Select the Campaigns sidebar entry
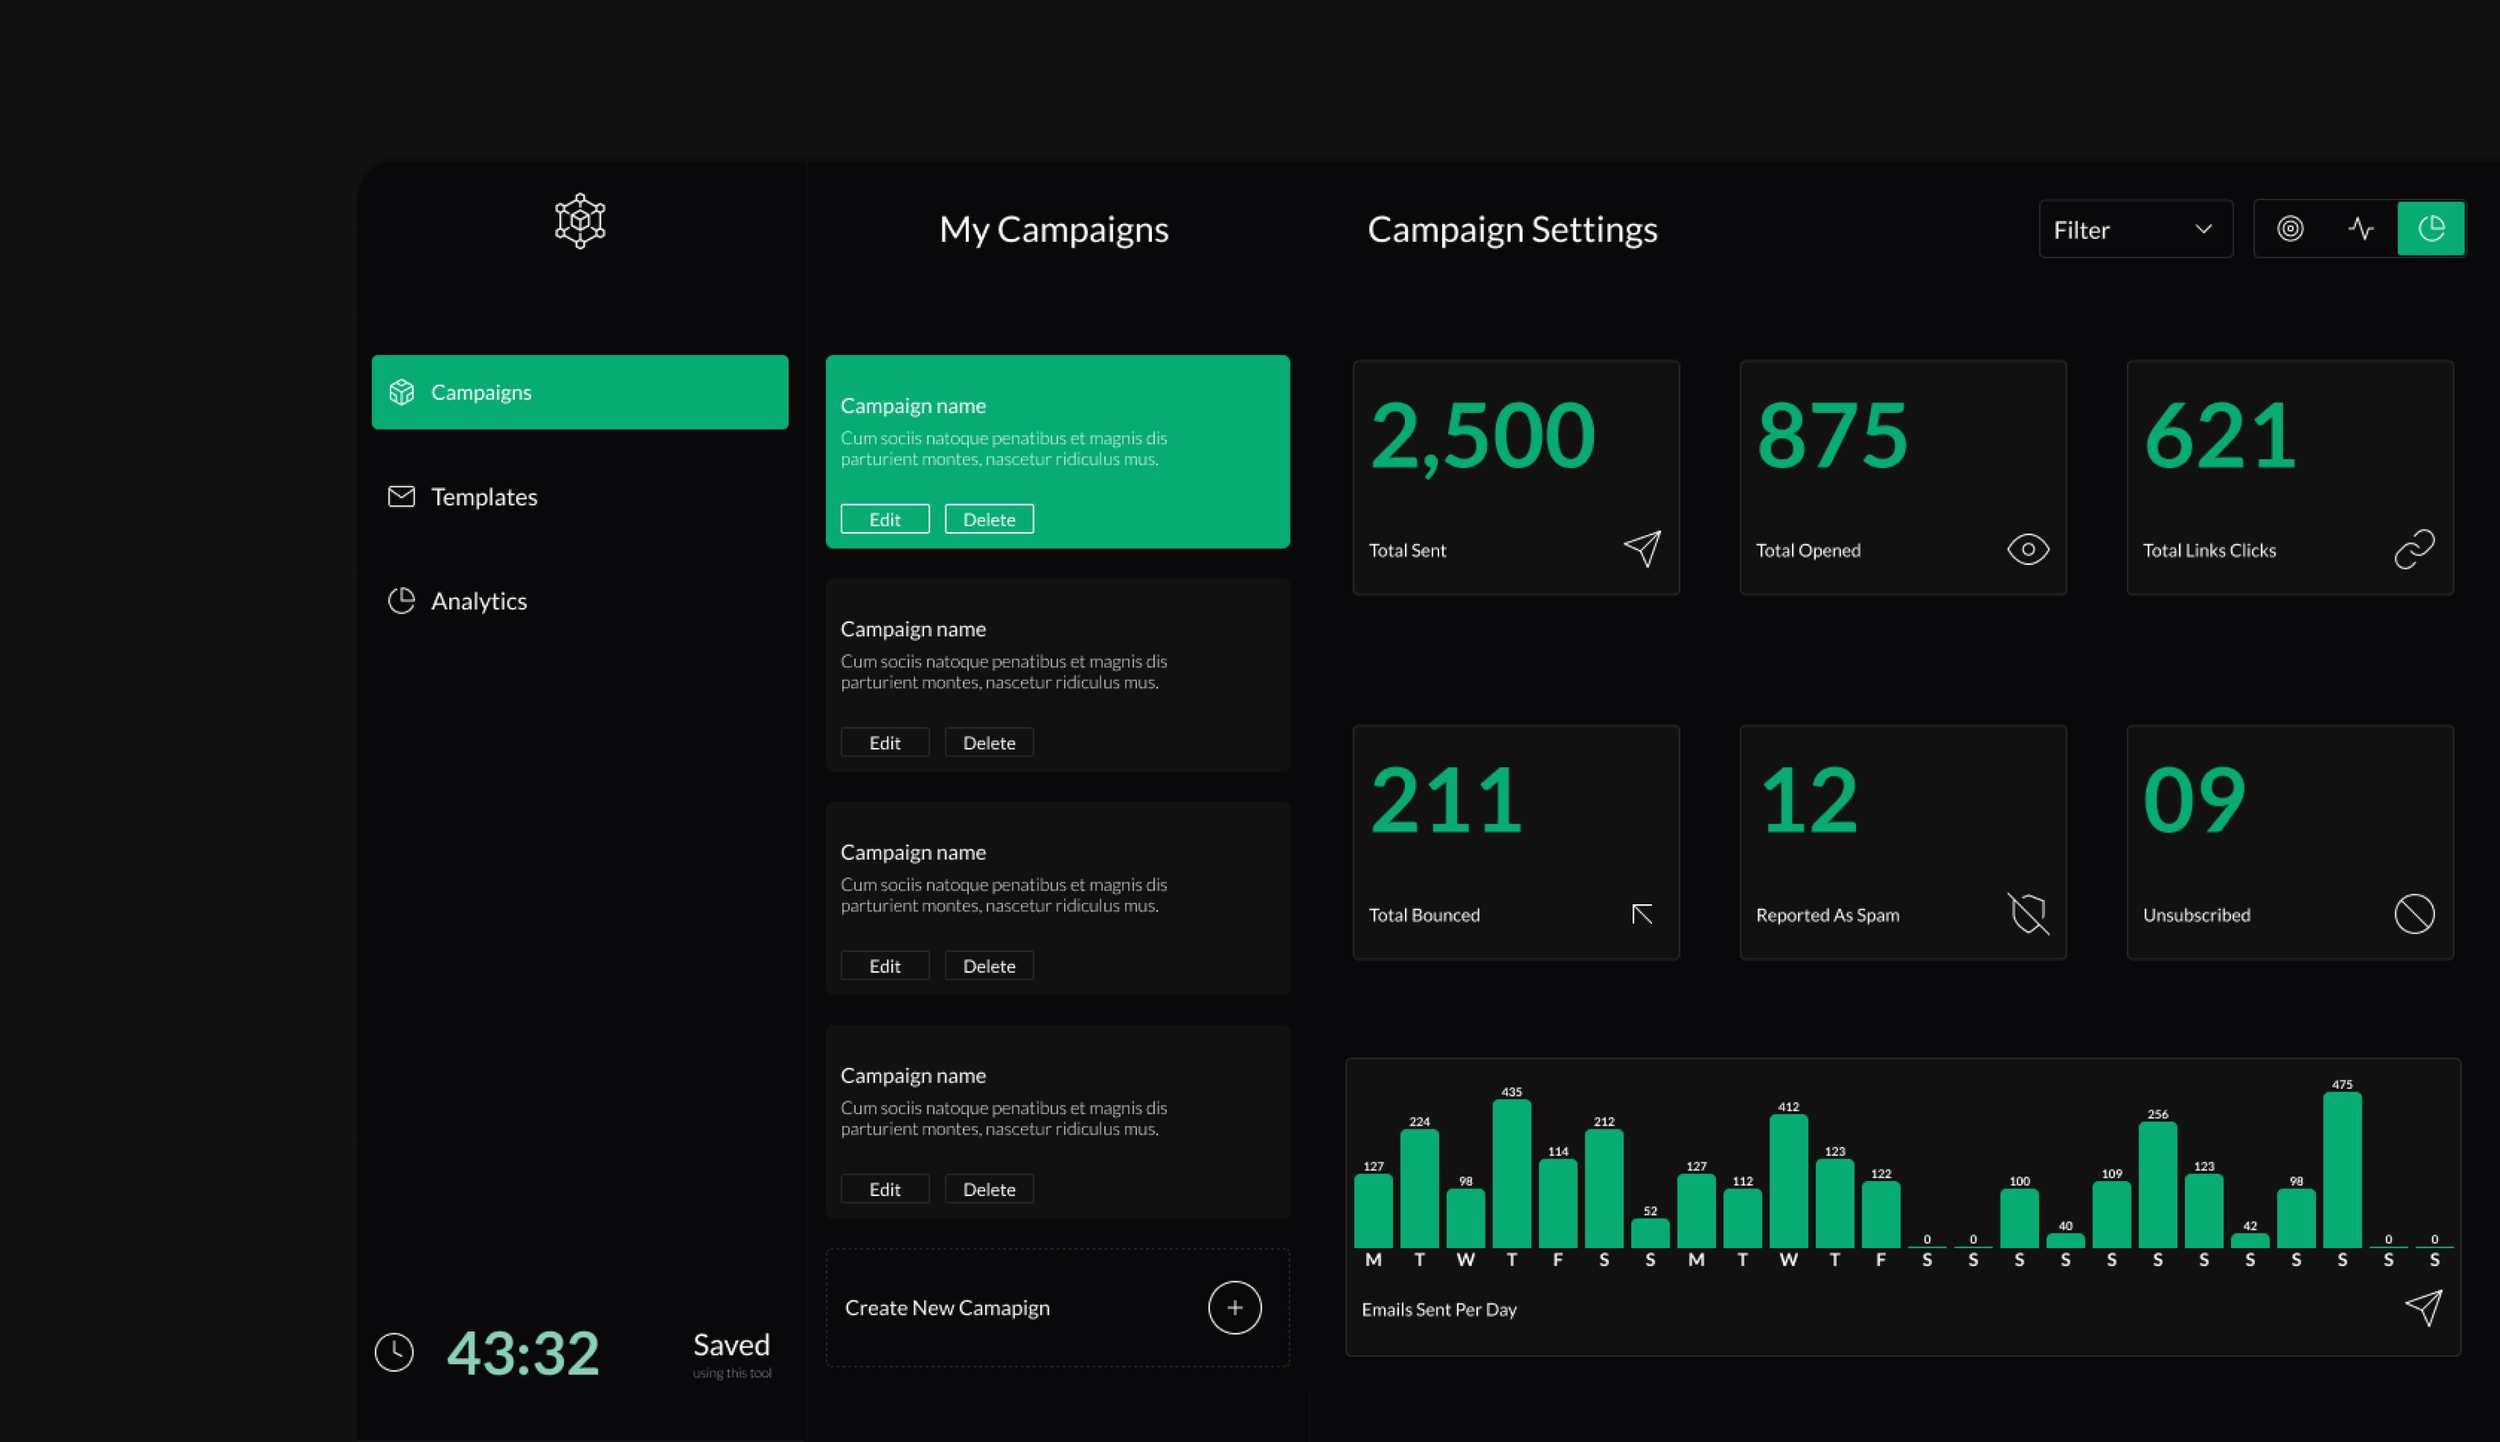Image resolution: width=2500 pixels, height=1442 pixels. coord(481,392)
